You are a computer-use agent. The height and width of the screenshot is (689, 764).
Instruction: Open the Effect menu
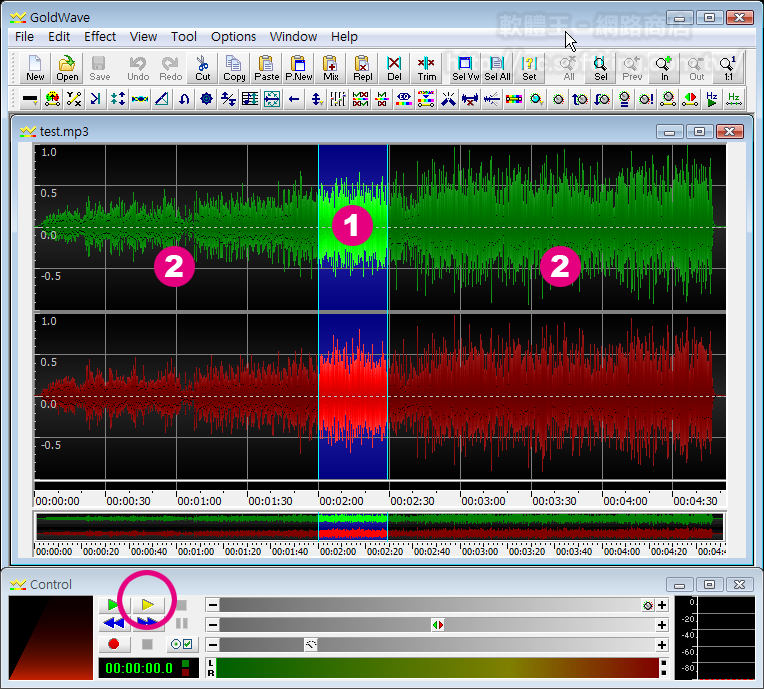pyautogui.click(x=100, y=36)
